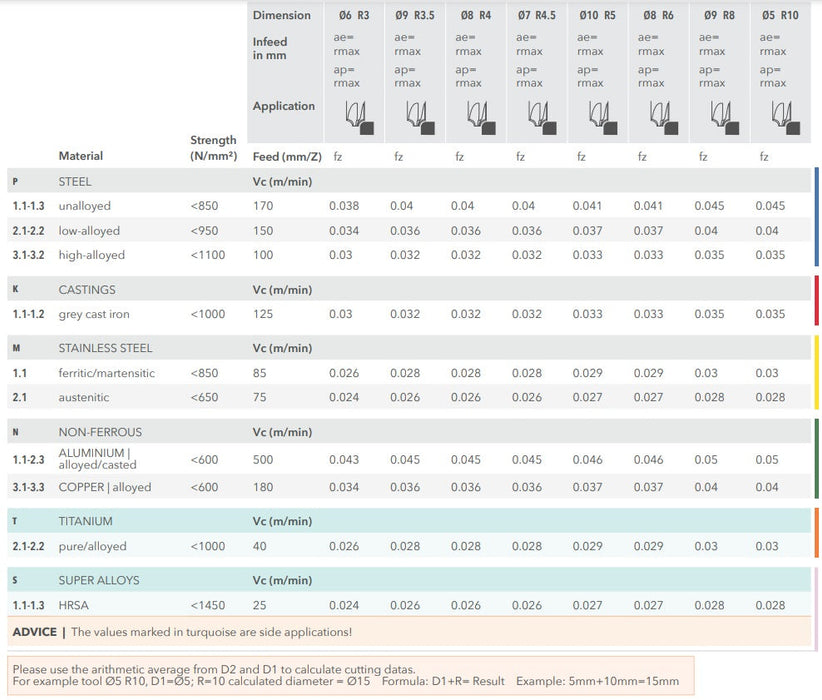Select the application icon under Ø5 R10

coord(781,116)
